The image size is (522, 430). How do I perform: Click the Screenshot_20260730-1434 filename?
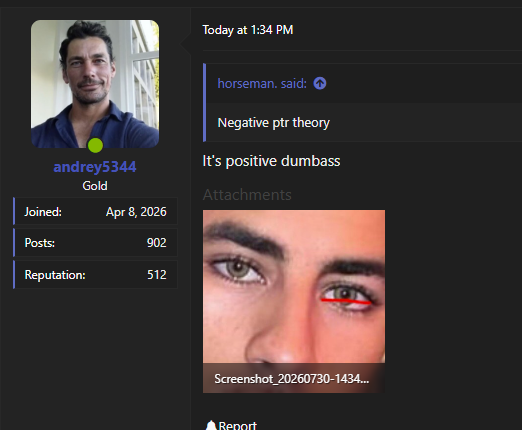pos(292,379)
